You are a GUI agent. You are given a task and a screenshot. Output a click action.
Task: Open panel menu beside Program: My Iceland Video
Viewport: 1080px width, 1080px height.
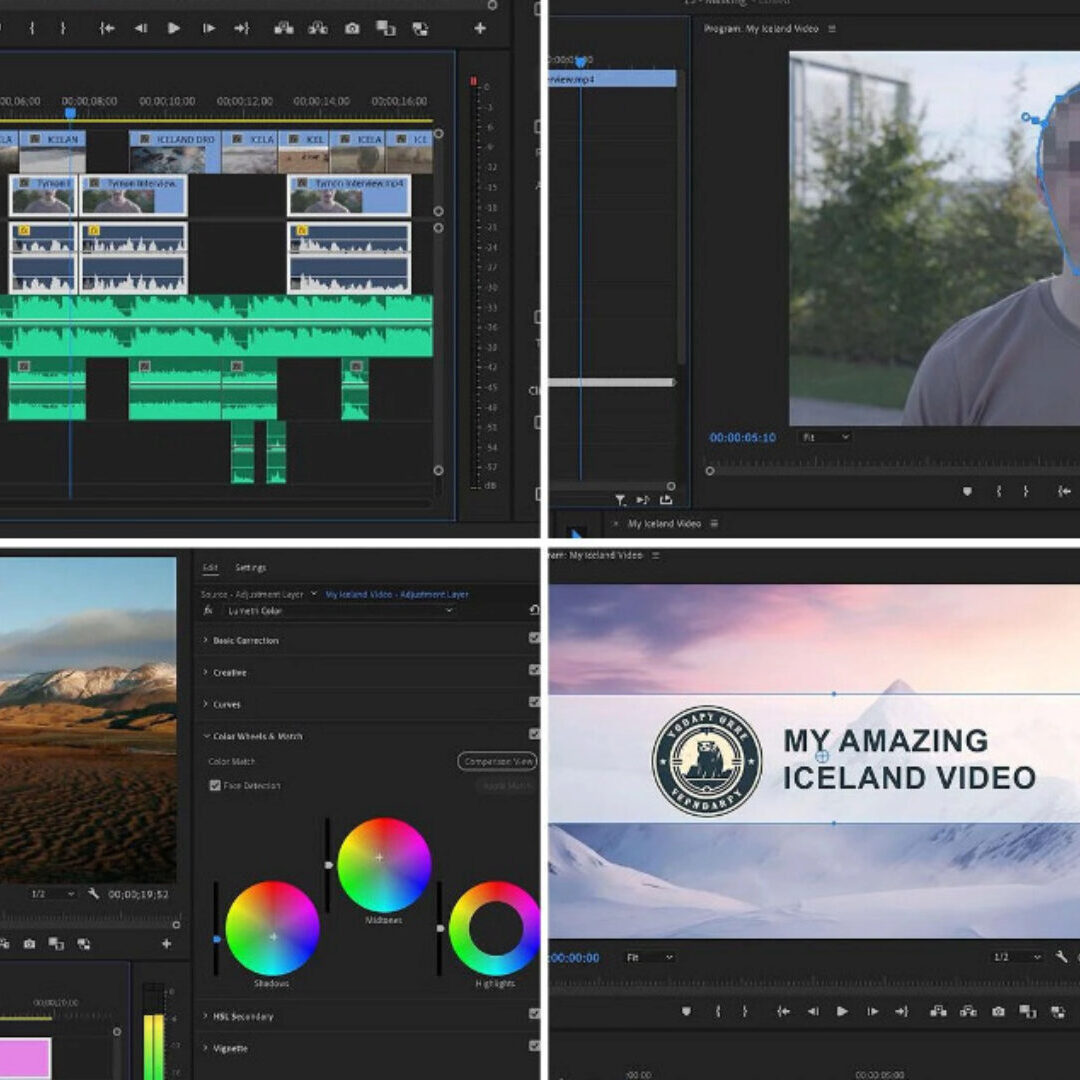832,29
